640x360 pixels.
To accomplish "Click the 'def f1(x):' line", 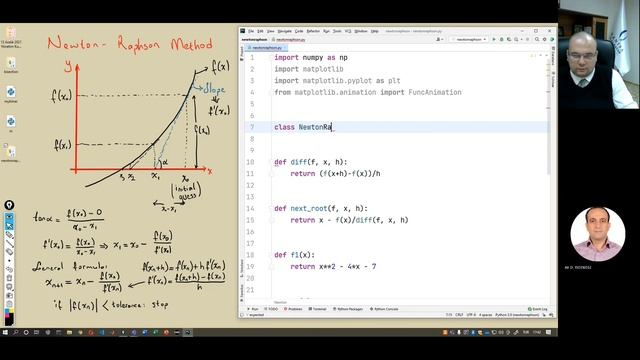I will click(x=294, y=255).
